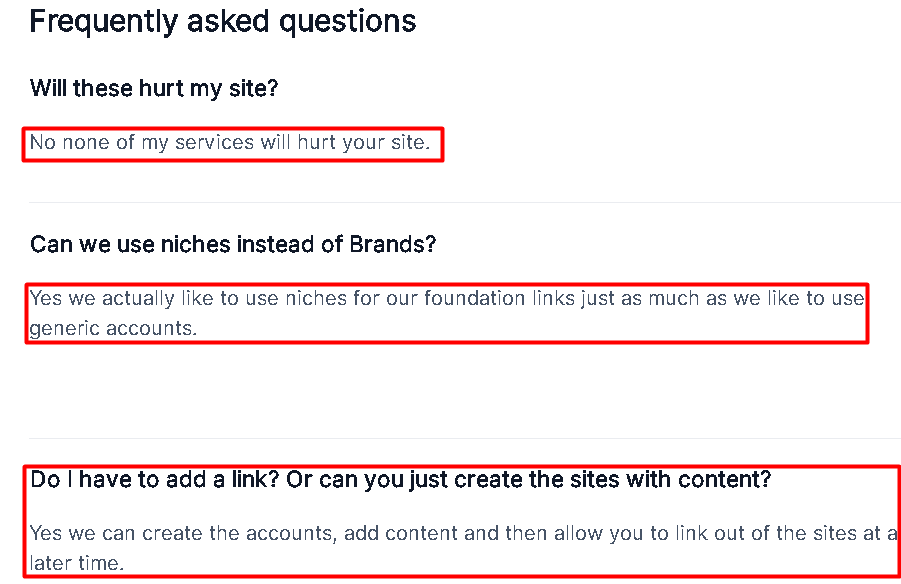Click the "Frequently asked questions" heading
The image size is (901, 584).
point(222,21)
